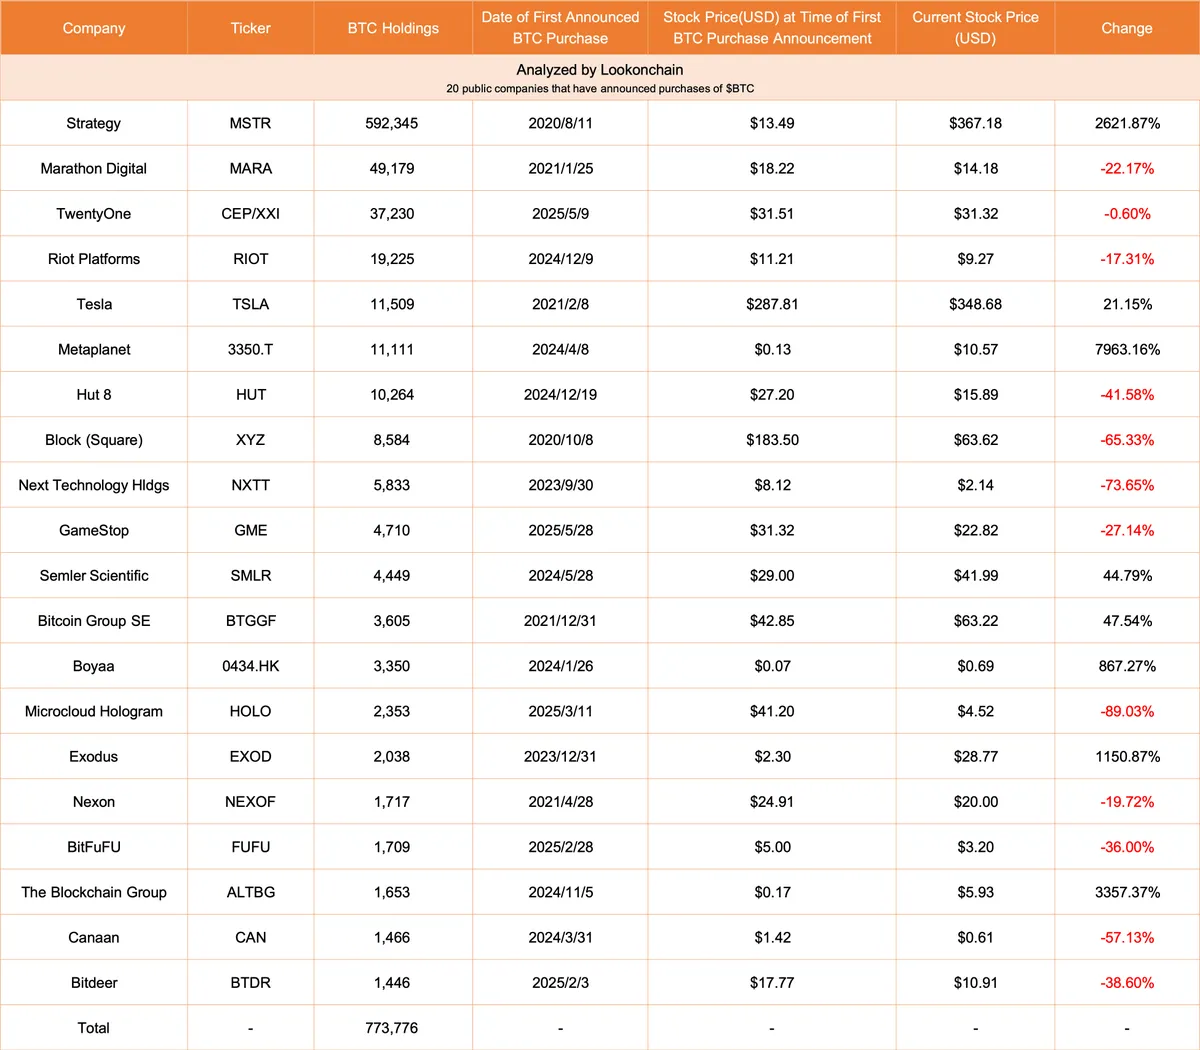
Task: Click the 3350.T ticker cell
Action: pos(250,349)
